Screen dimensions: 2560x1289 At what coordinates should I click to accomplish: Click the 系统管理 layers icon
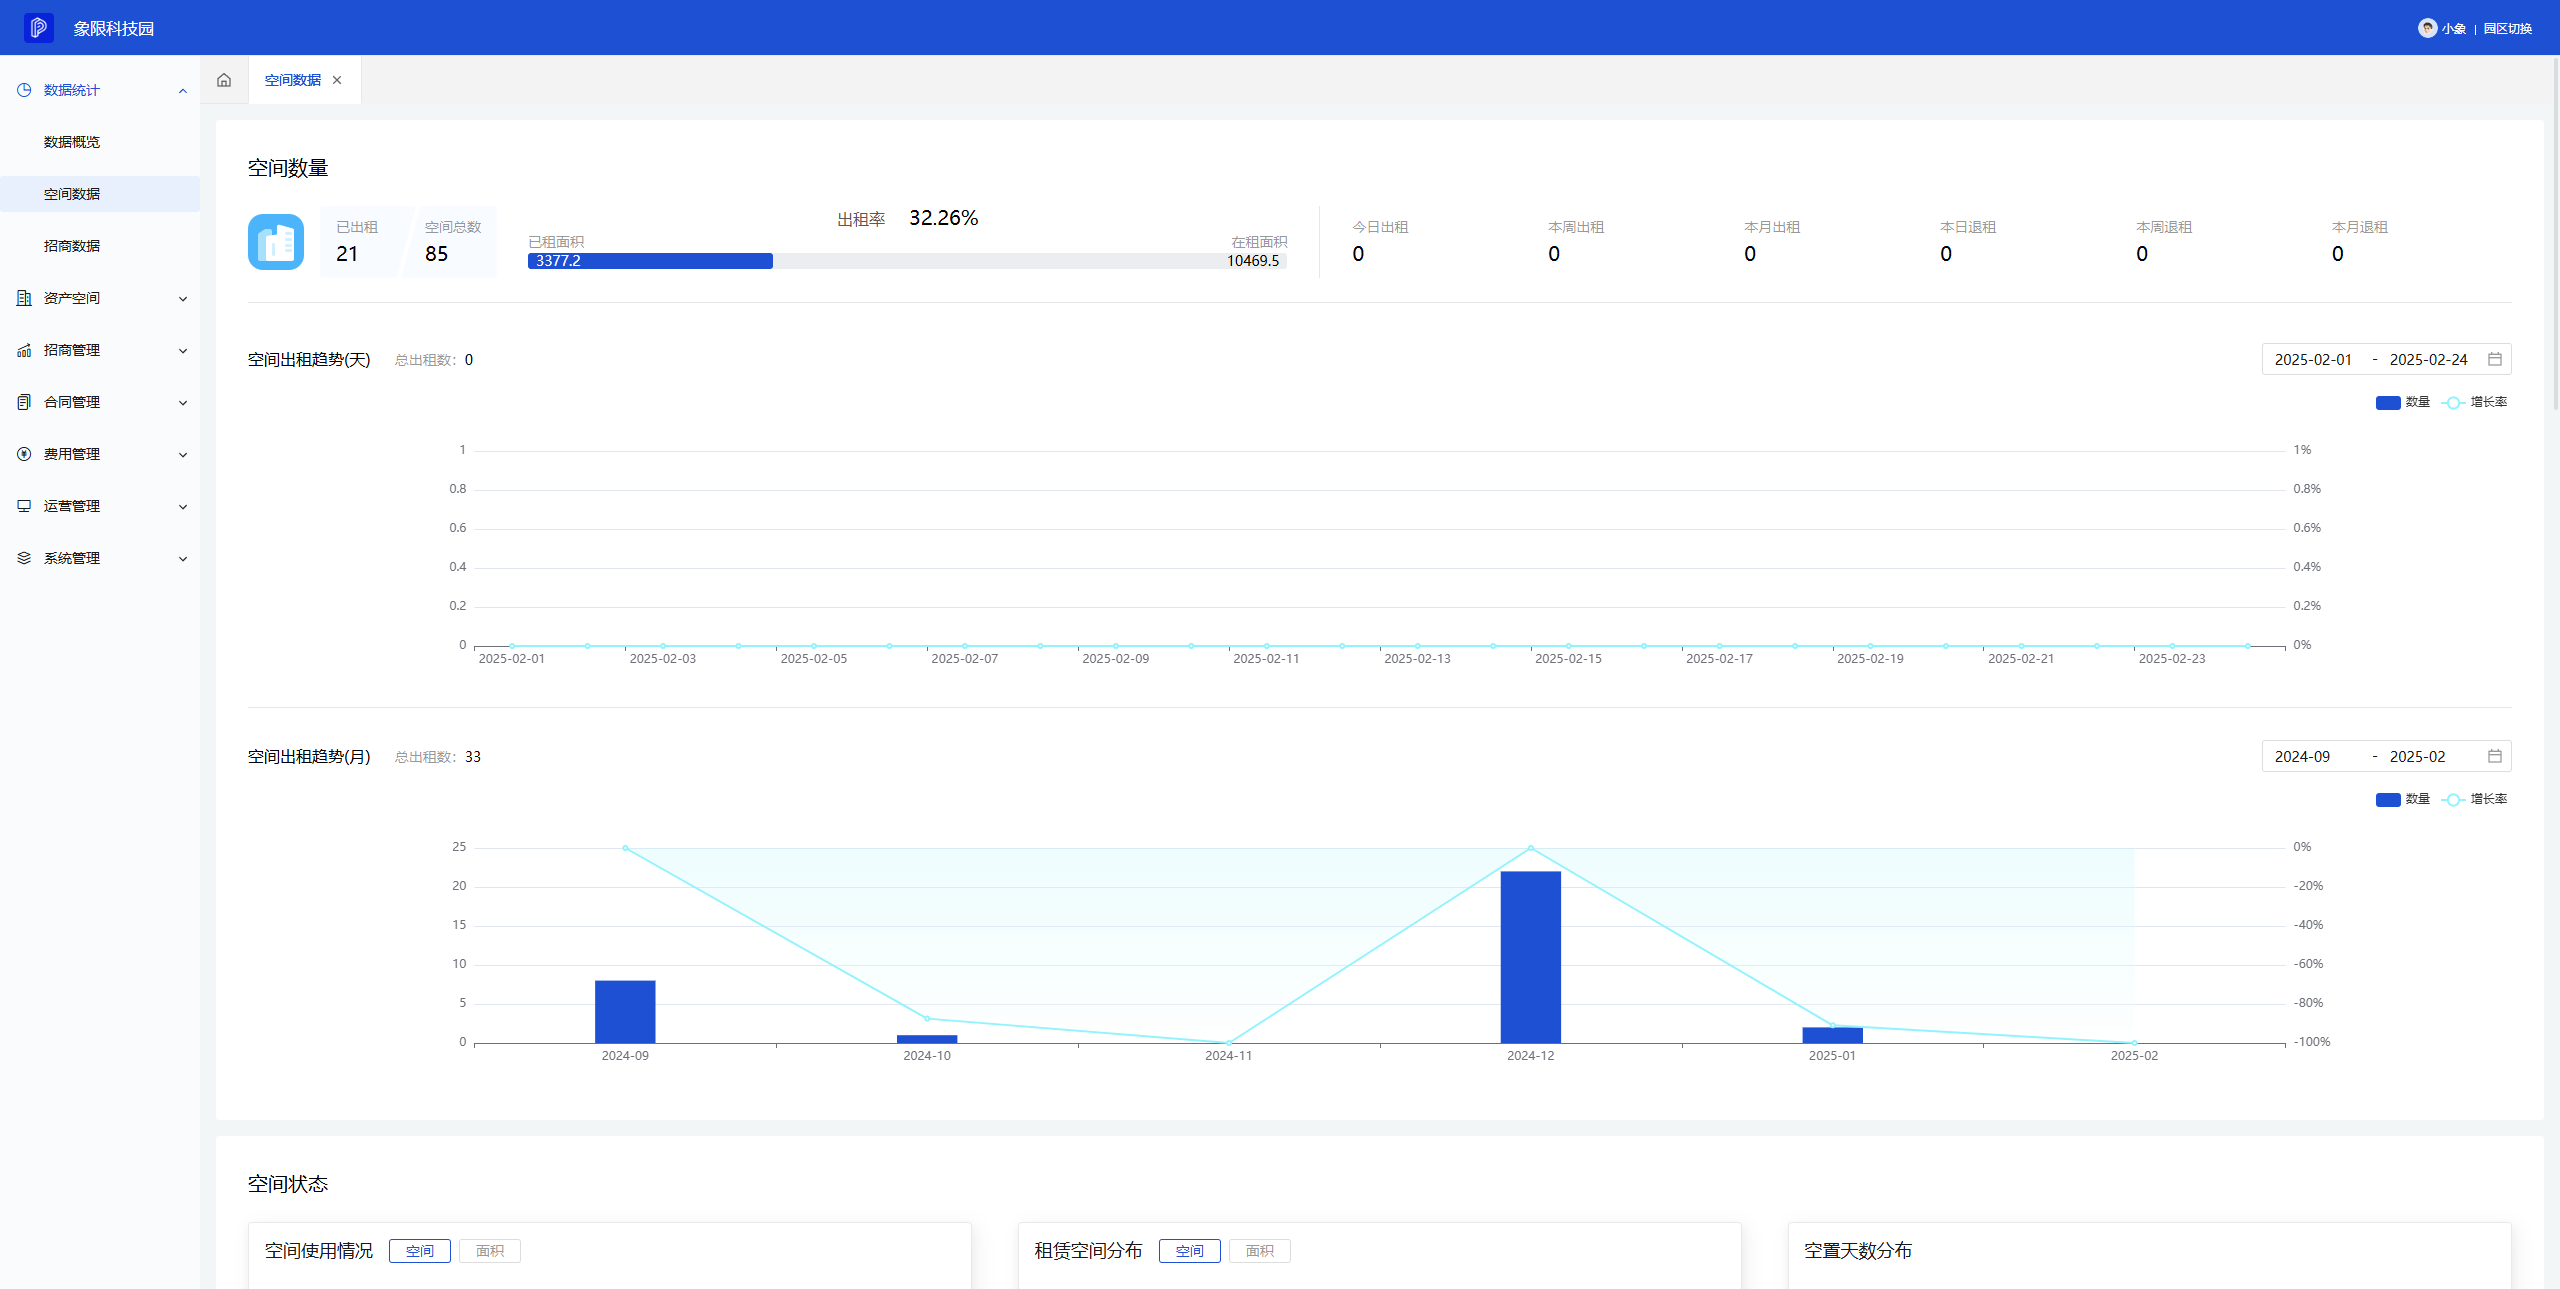coord(24,558)
